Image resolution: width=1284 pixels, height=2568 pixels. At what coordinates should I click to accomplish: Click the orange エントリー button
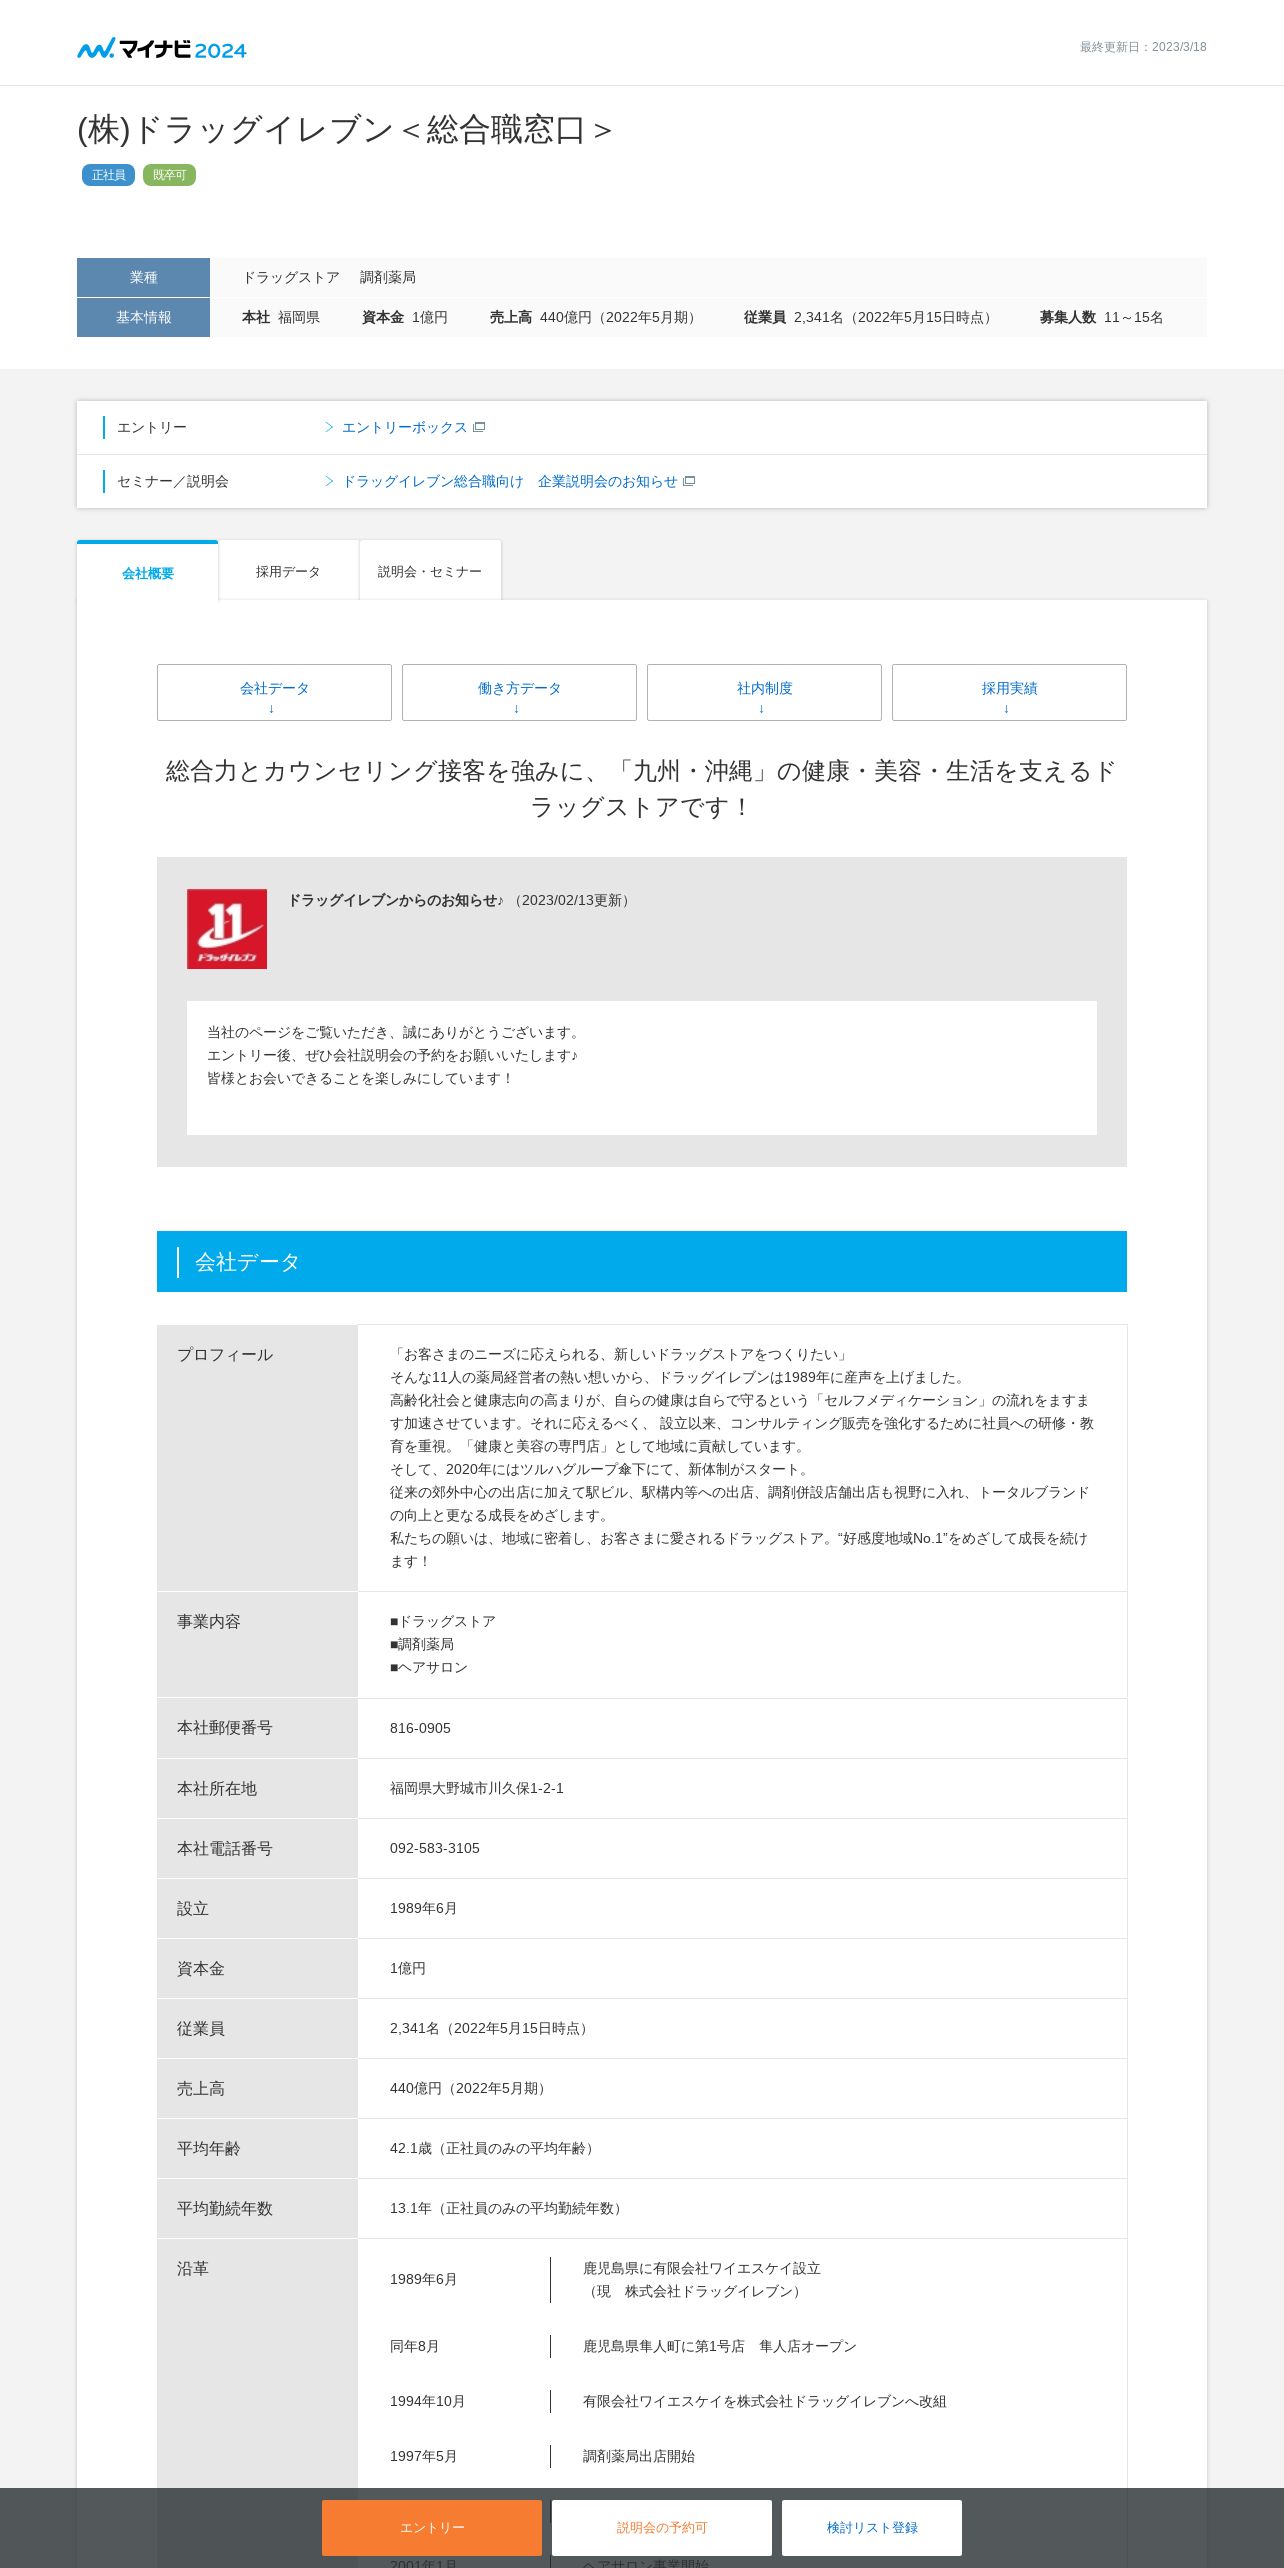pos(432,2527)
